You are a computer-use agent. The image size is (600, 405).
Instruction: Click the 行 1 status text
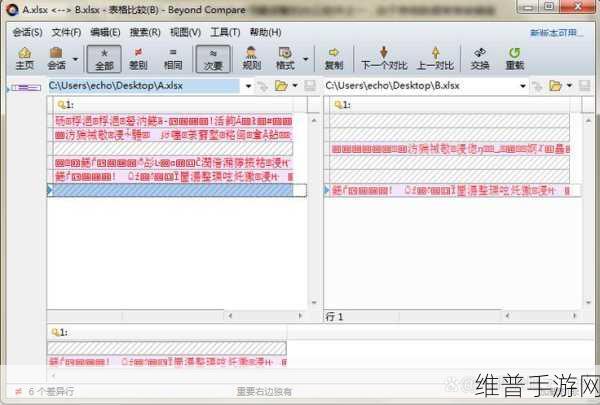pos(334,317)
